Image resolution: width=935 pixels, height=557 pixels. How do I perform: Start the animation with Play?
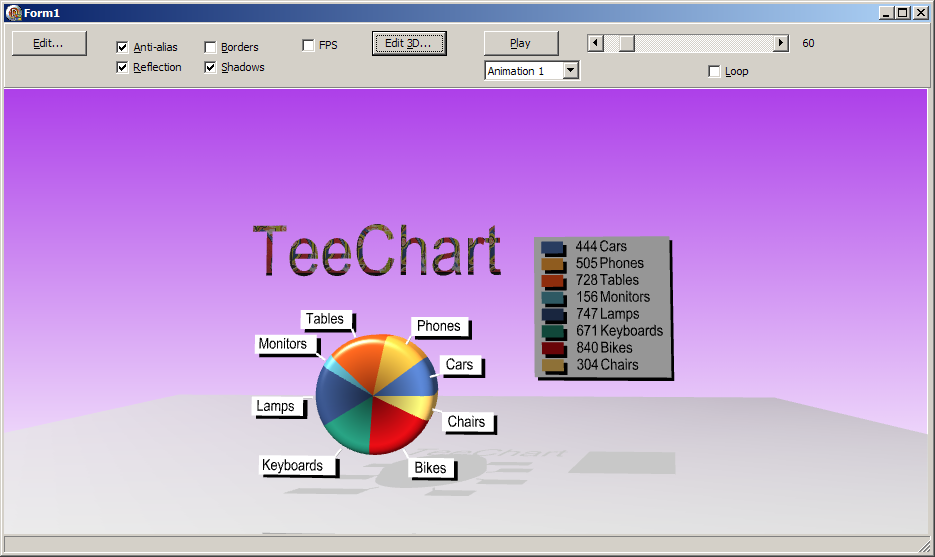click(521, 44)
